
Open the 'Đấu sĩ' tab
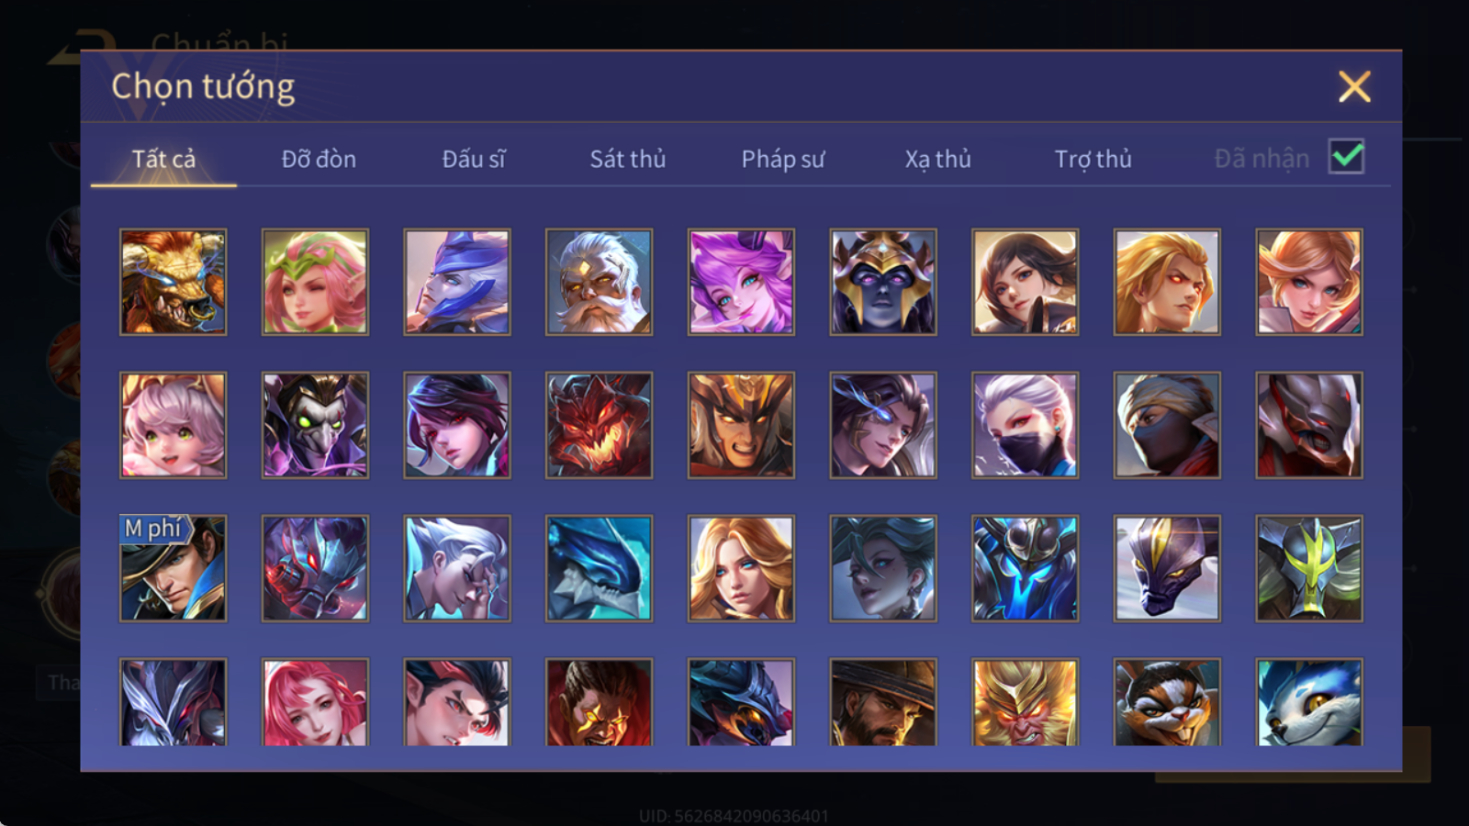(x=474, y=159)
